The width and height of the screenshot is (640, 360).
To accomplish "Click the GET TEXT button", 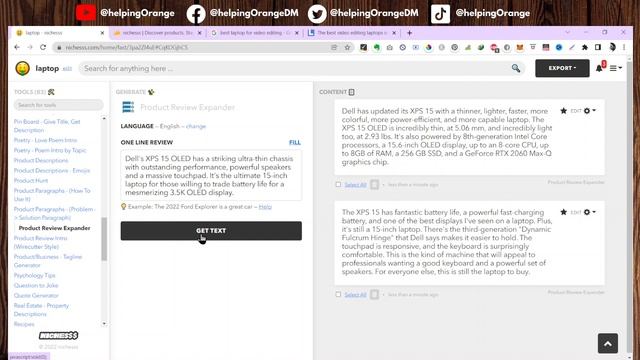I will tap(211, 231).
